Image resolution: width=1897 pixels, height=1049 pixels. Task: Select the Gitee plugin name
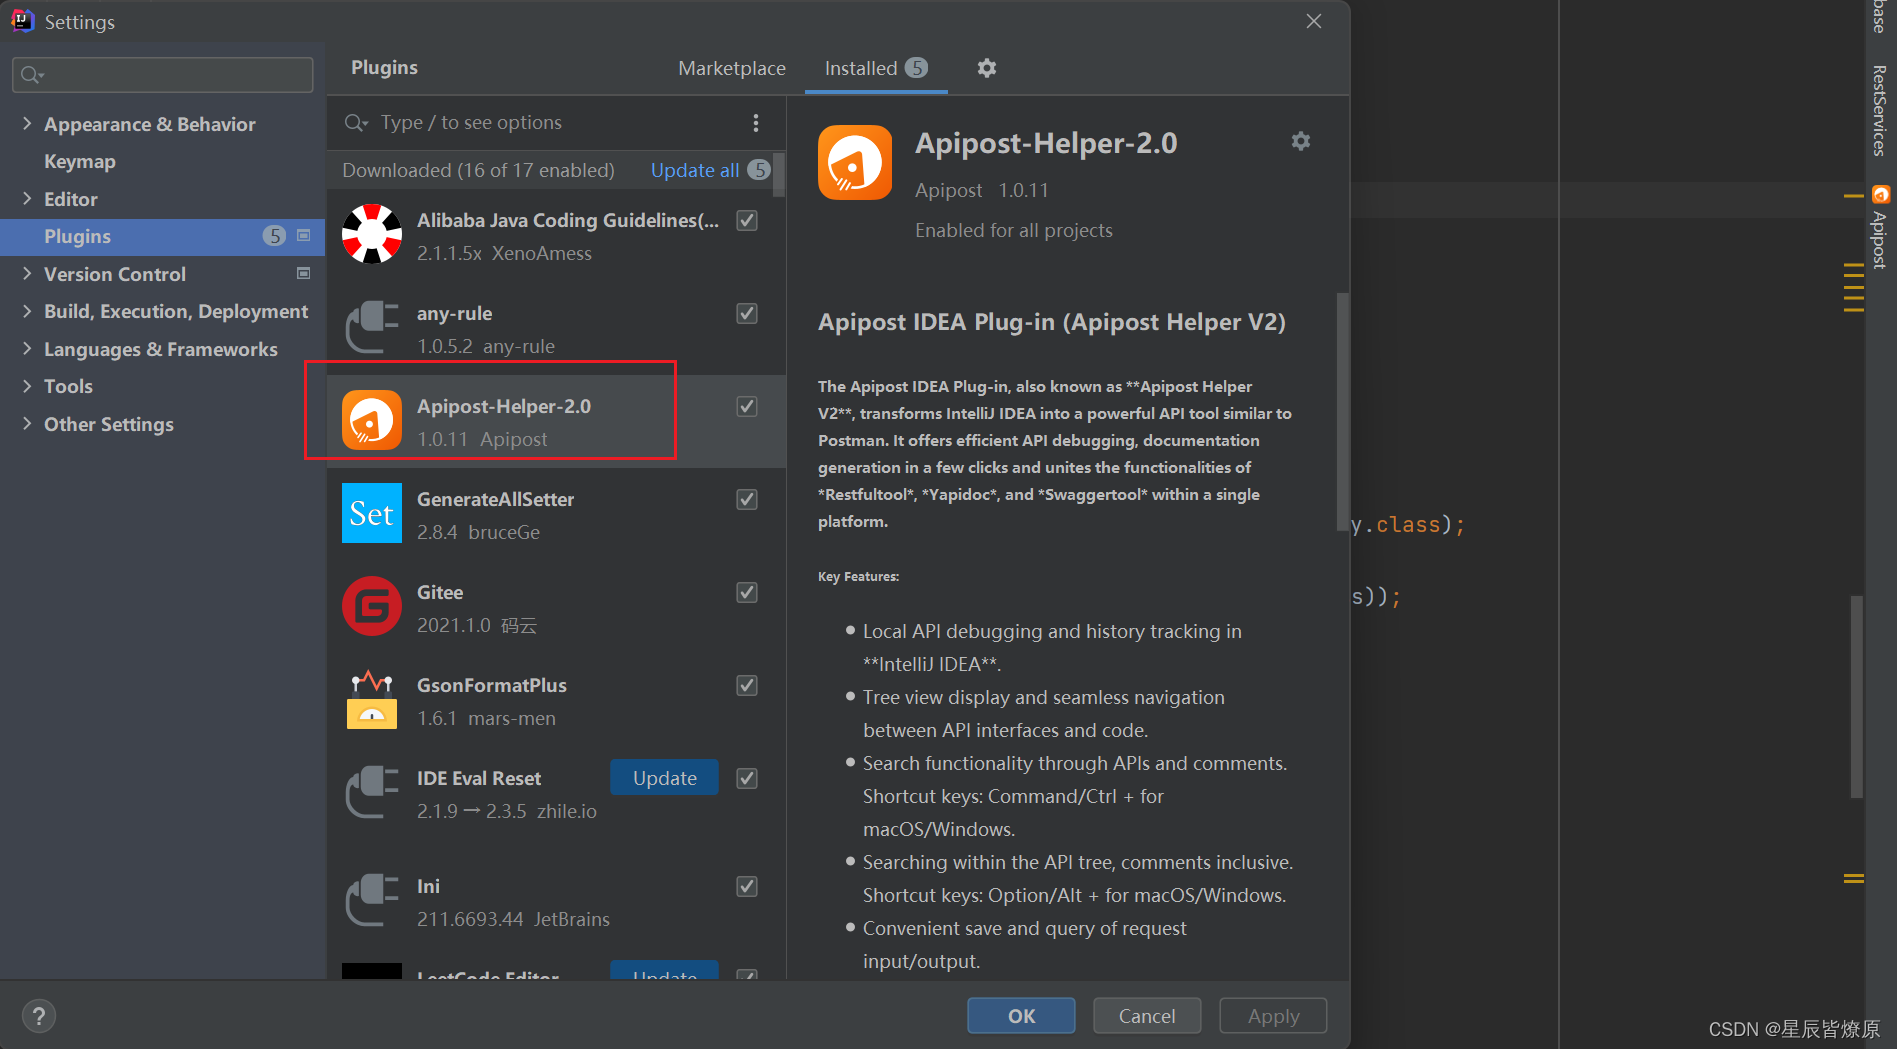[440, 592]
